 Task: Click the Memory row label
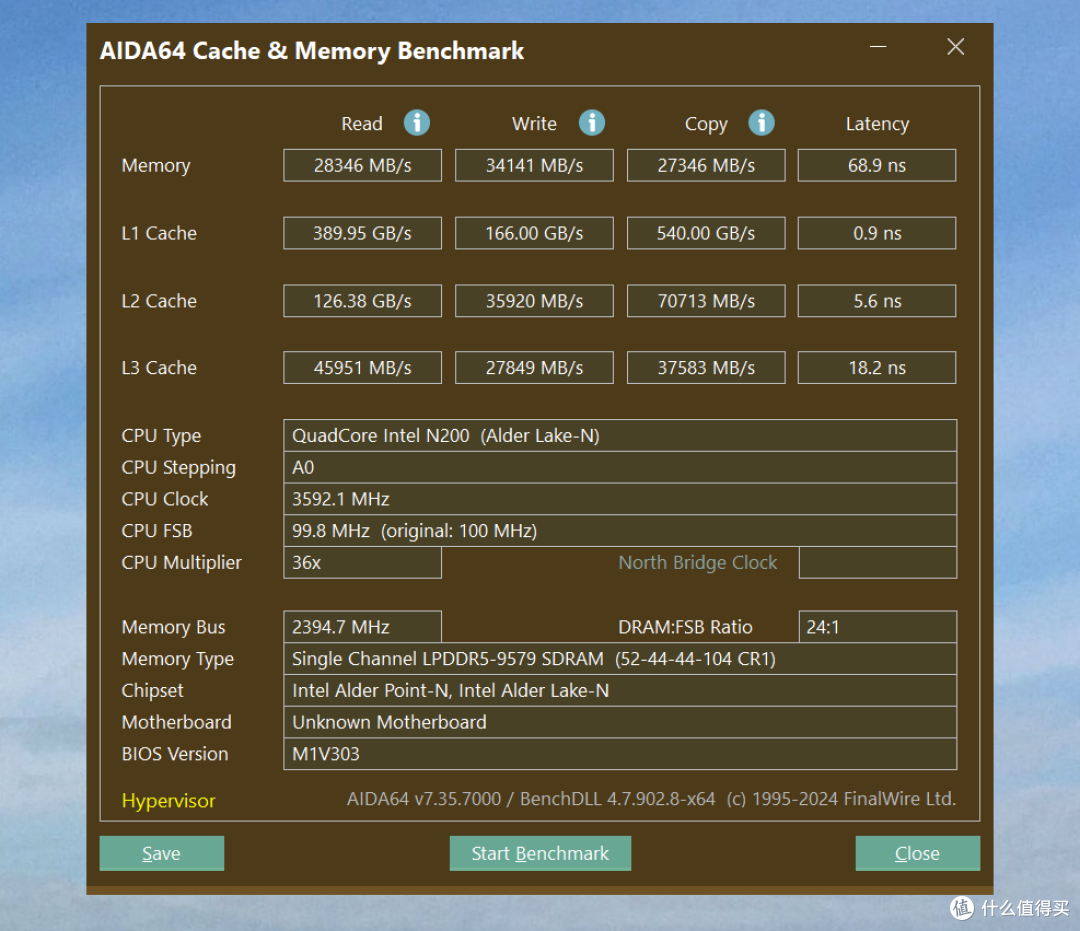point(156,166)
